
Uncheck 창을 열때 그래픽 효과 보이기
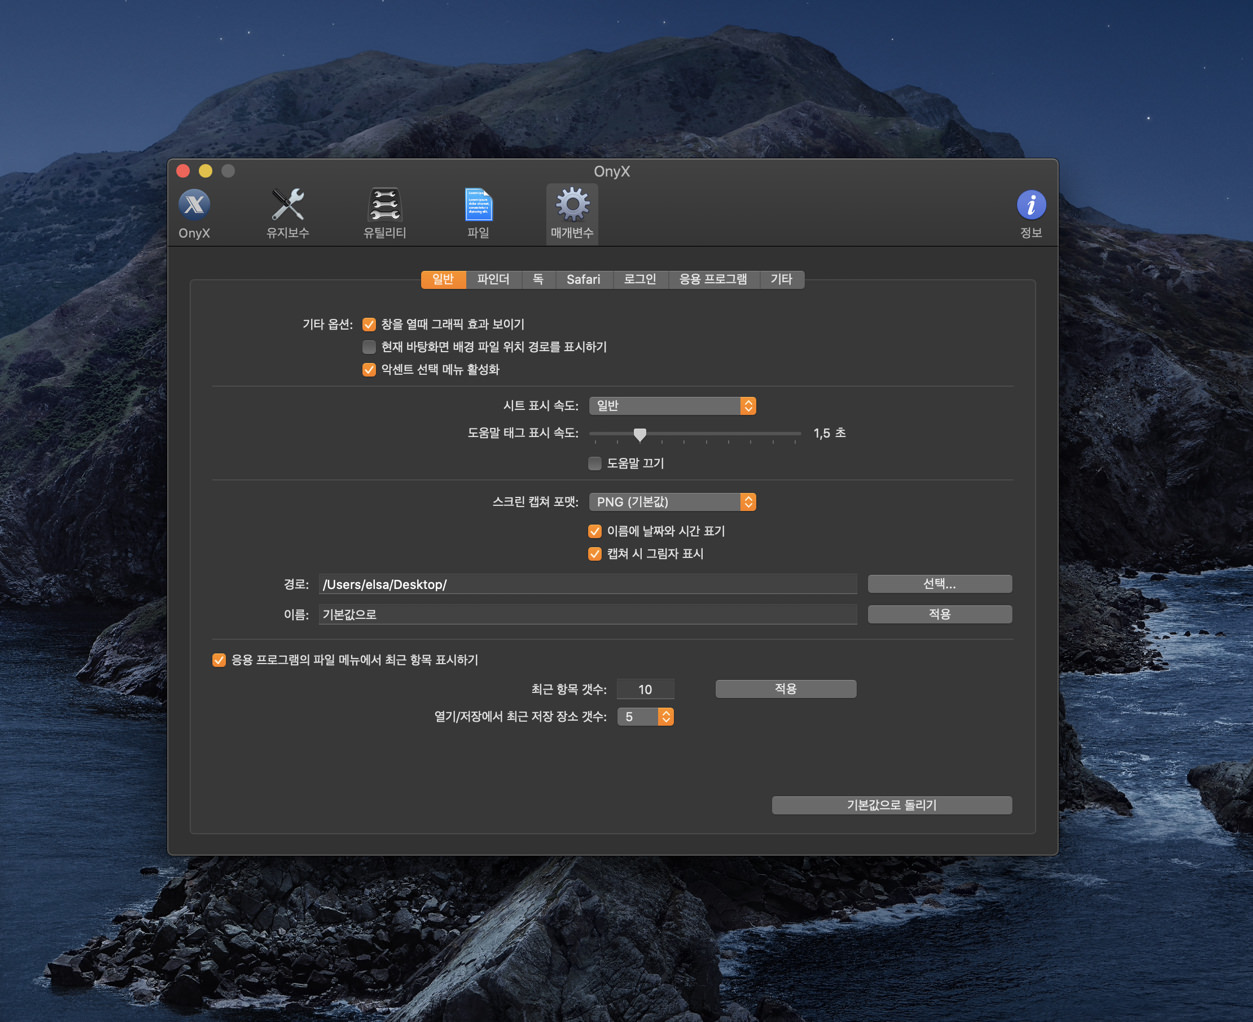pyautogui.click(x=369, y=324)
